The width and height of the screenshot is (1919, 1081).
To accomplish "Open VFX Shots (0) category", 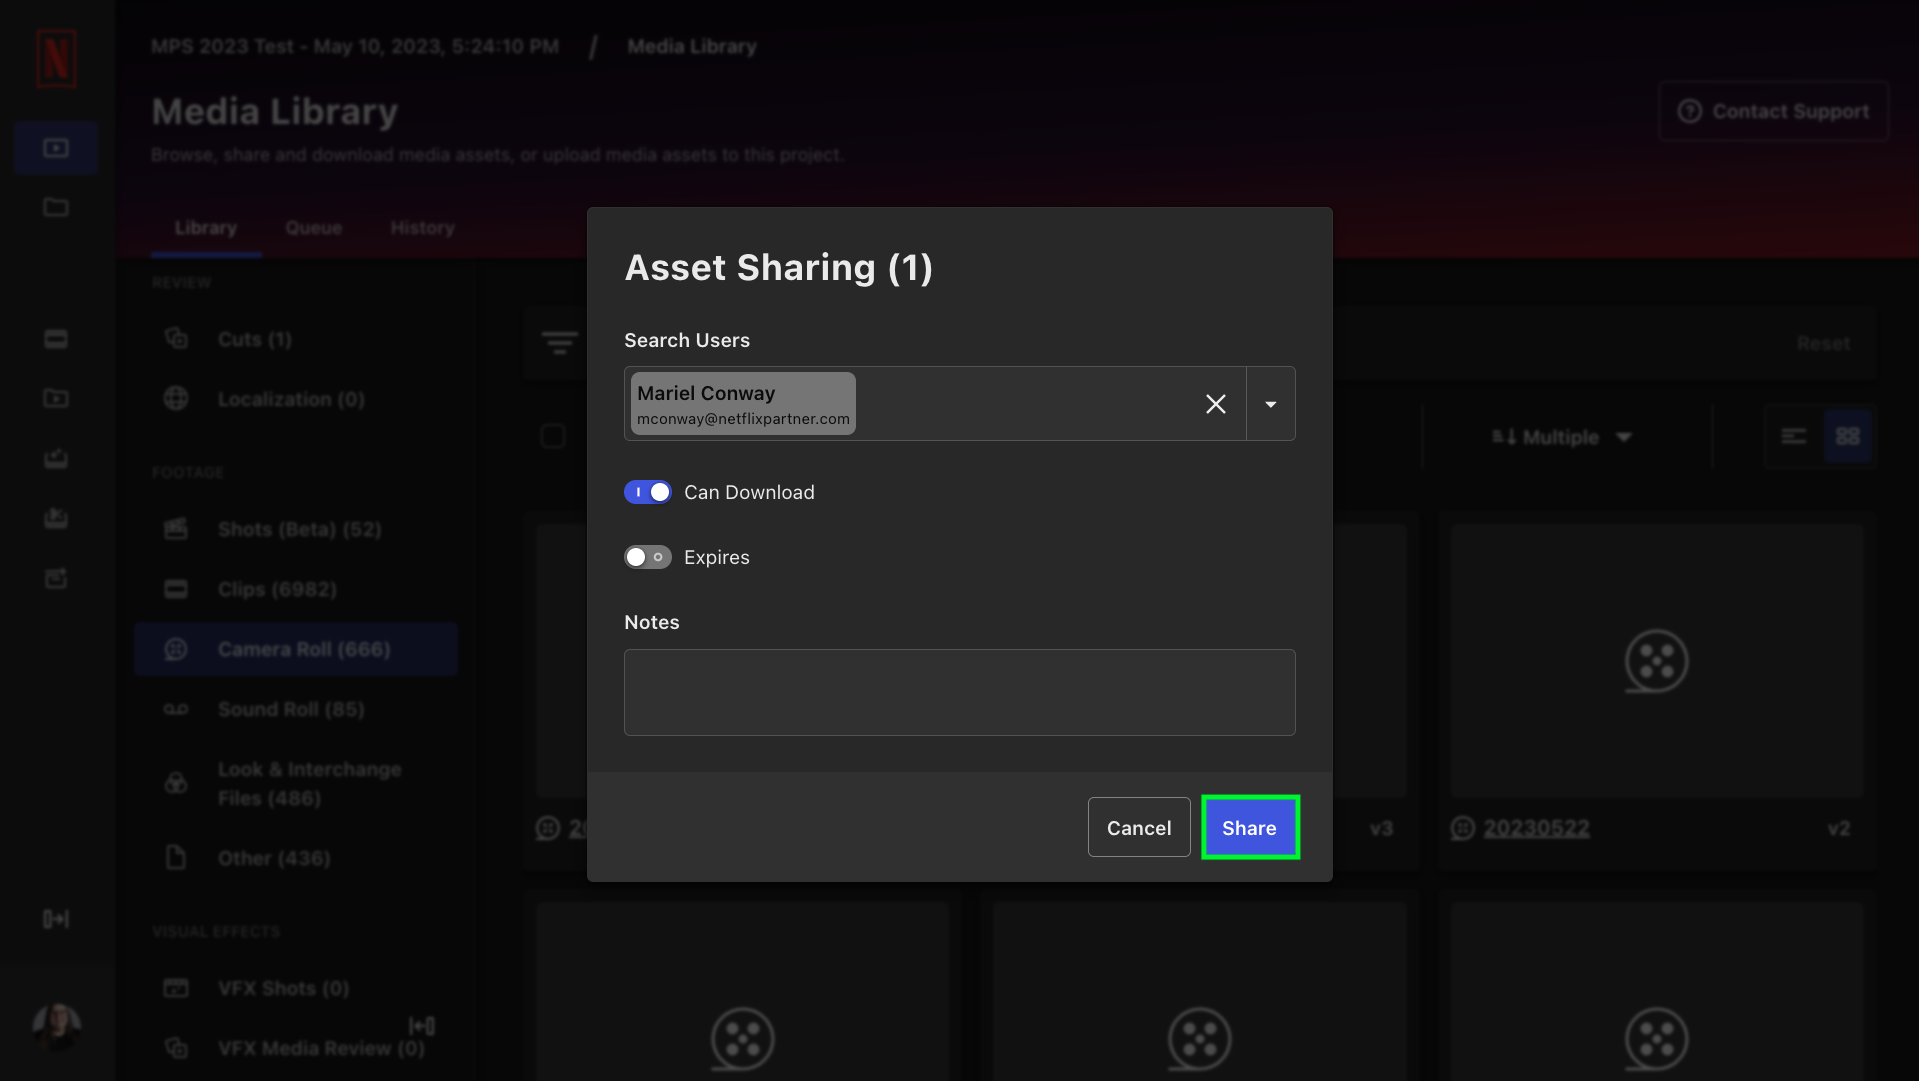I will (296, 988).
